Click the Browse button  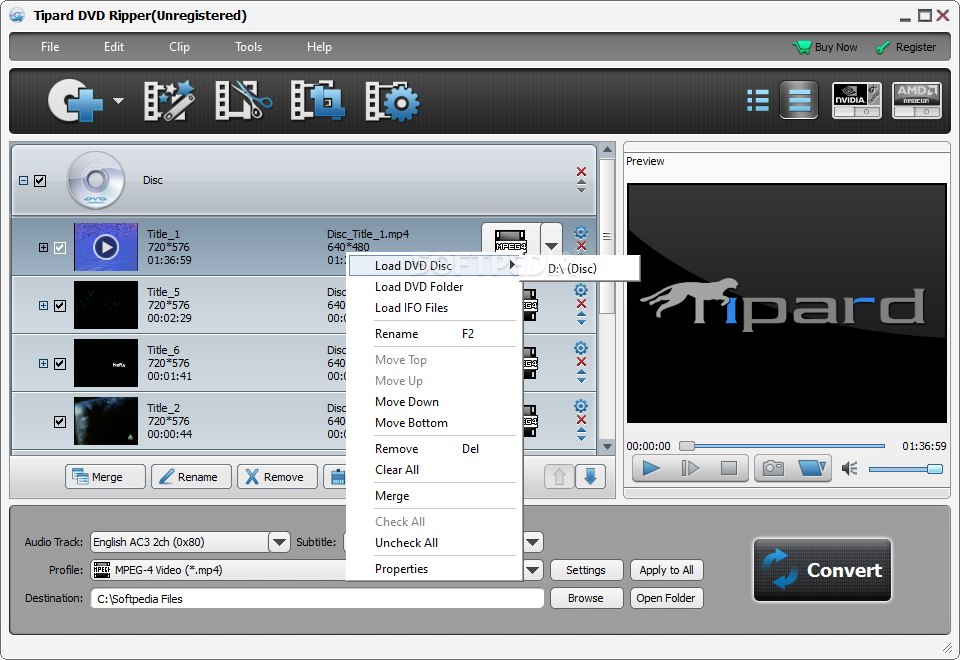(x=586, y=598)
